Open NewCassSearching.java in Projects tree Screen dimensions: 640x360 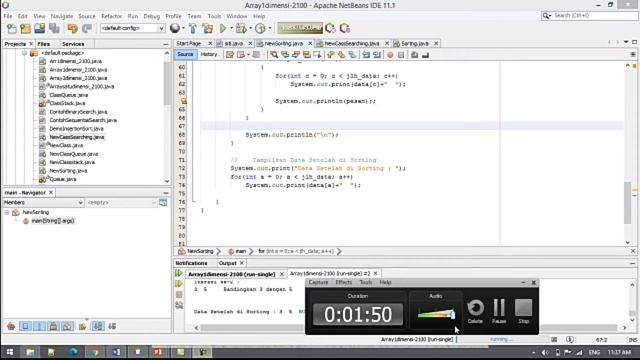[77, 137]
